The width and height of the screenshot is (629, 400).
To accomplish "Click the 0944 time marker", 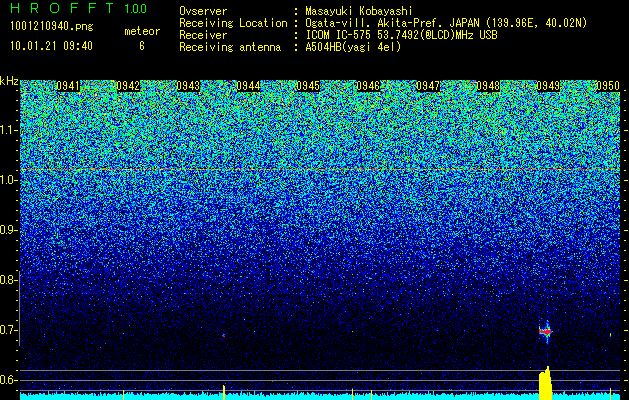I will coord(248,86).
